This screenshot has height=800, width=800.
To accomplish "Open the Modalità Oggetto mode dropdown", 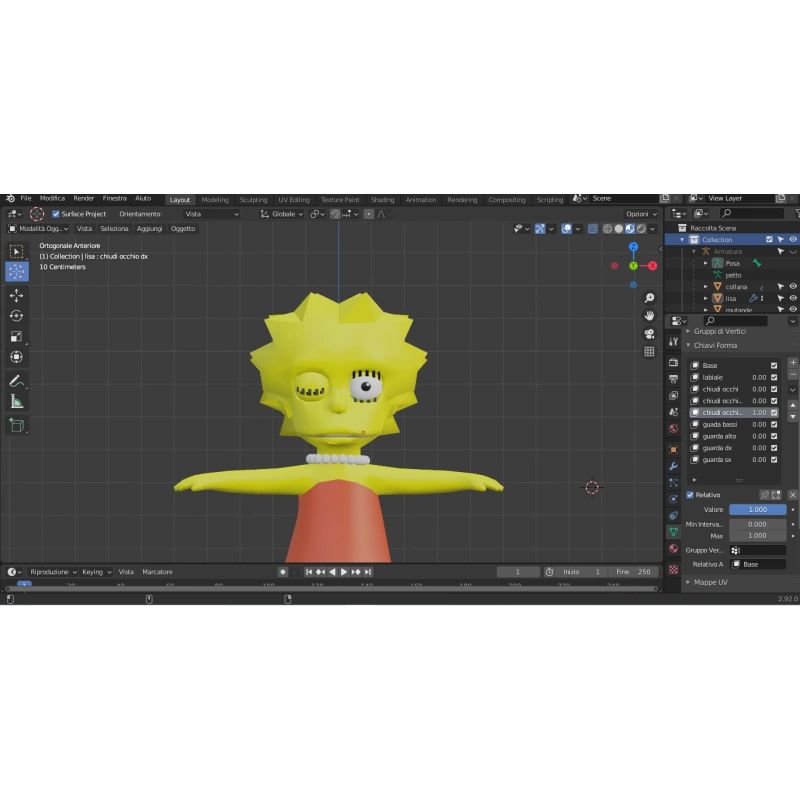I will (x=39, y=229).
